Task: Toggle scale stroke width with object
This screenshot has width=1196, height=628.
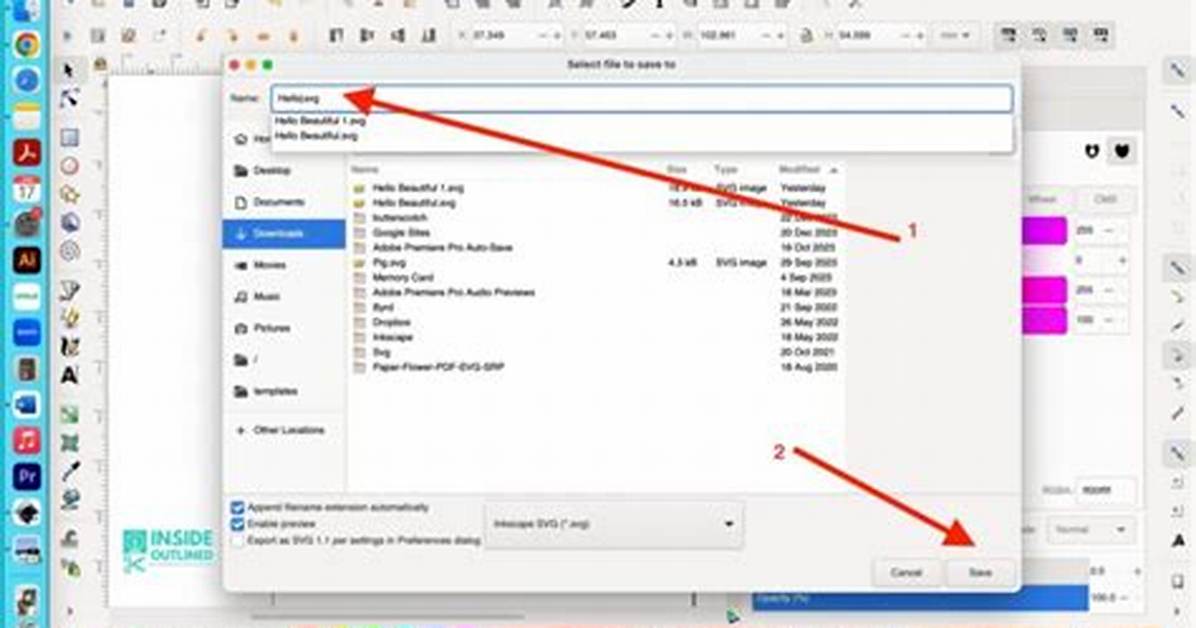Action: (x=1008, y=35)
